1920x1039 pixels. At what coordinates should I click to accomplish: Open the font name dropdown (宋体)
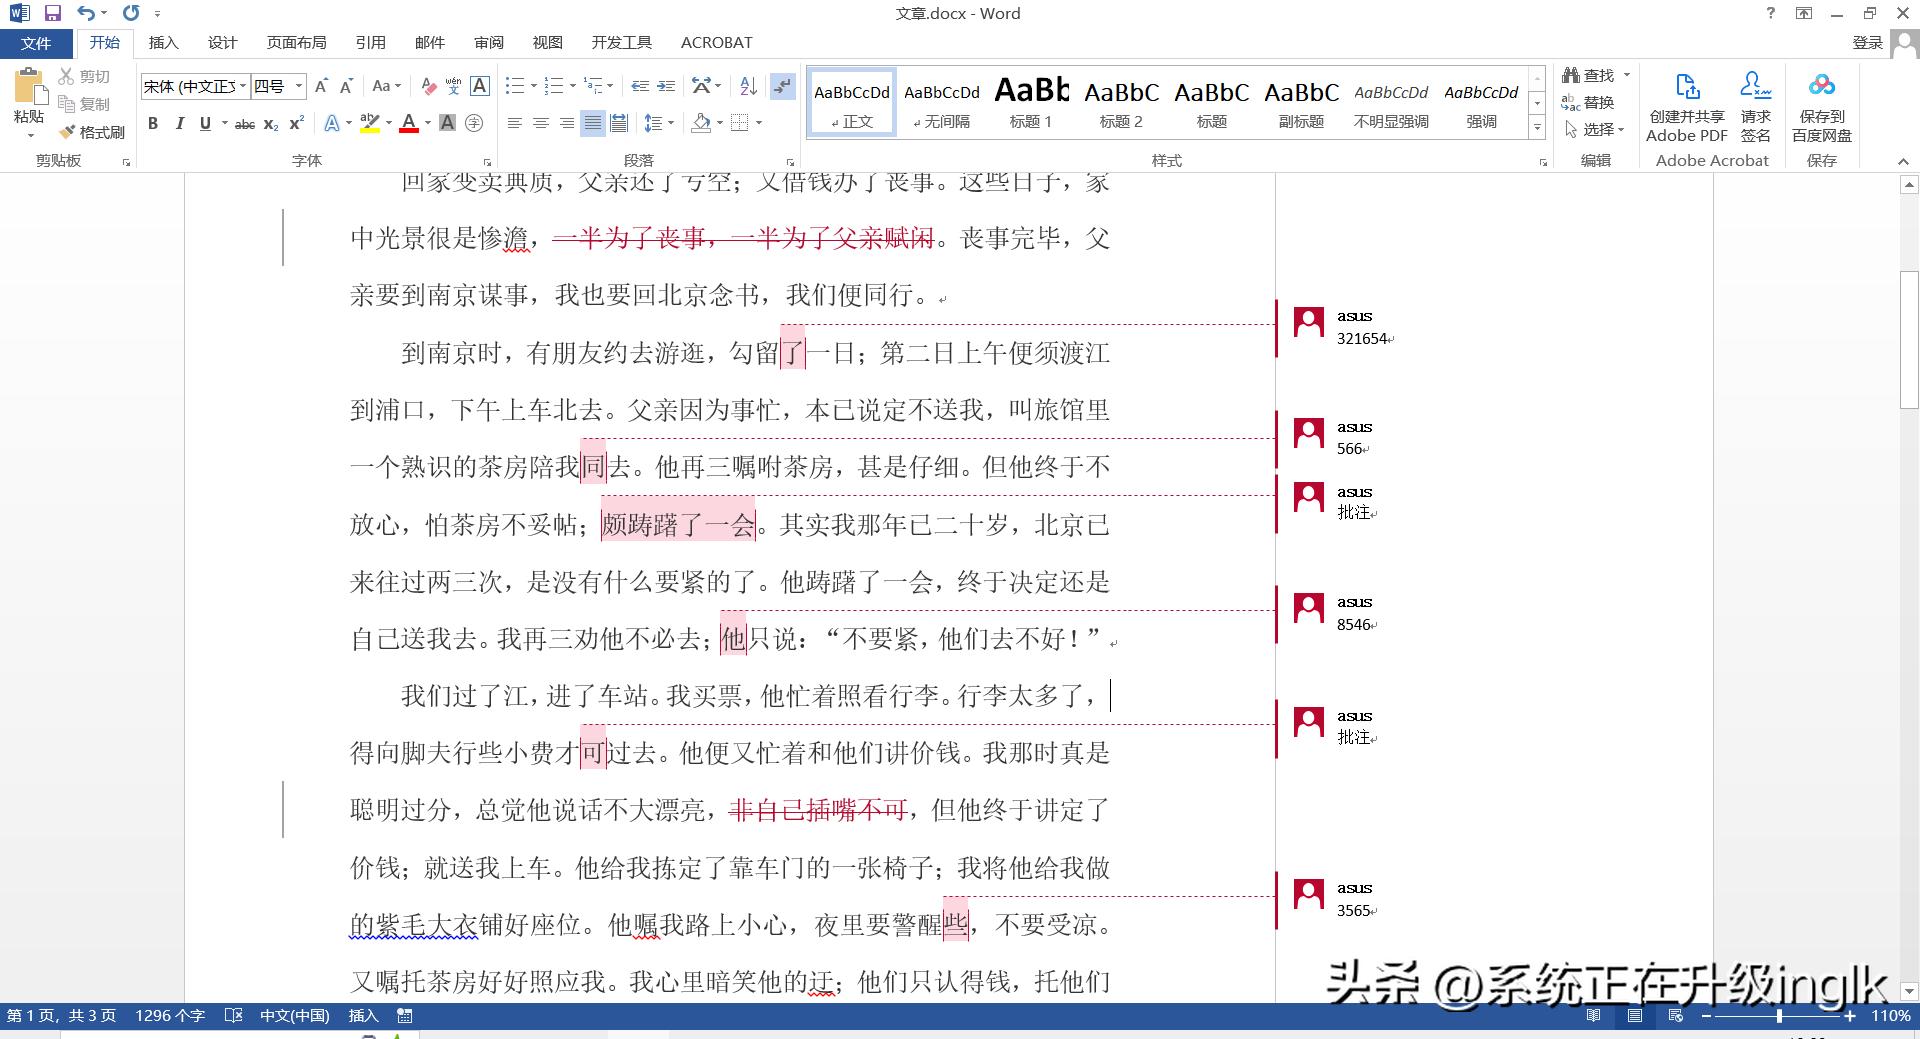(x=243, y=86)
